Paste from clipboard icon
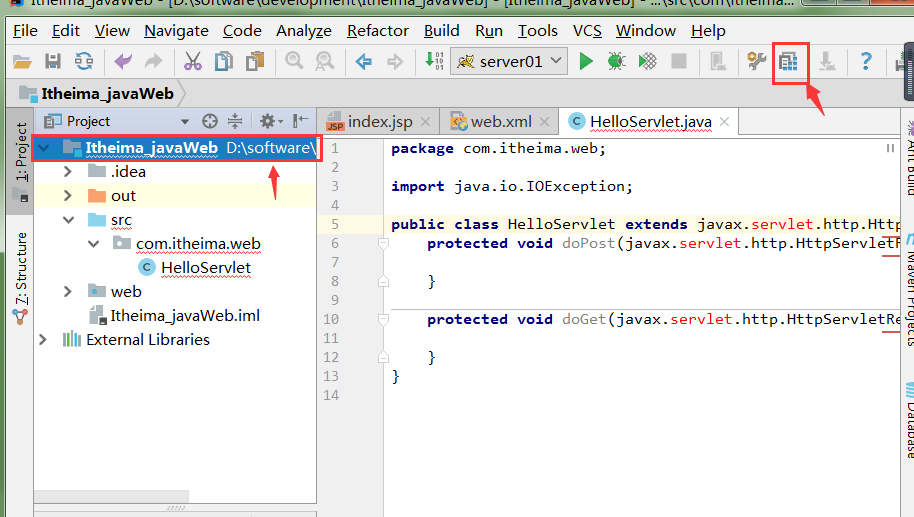914x517 pixels. coord(255,61)
